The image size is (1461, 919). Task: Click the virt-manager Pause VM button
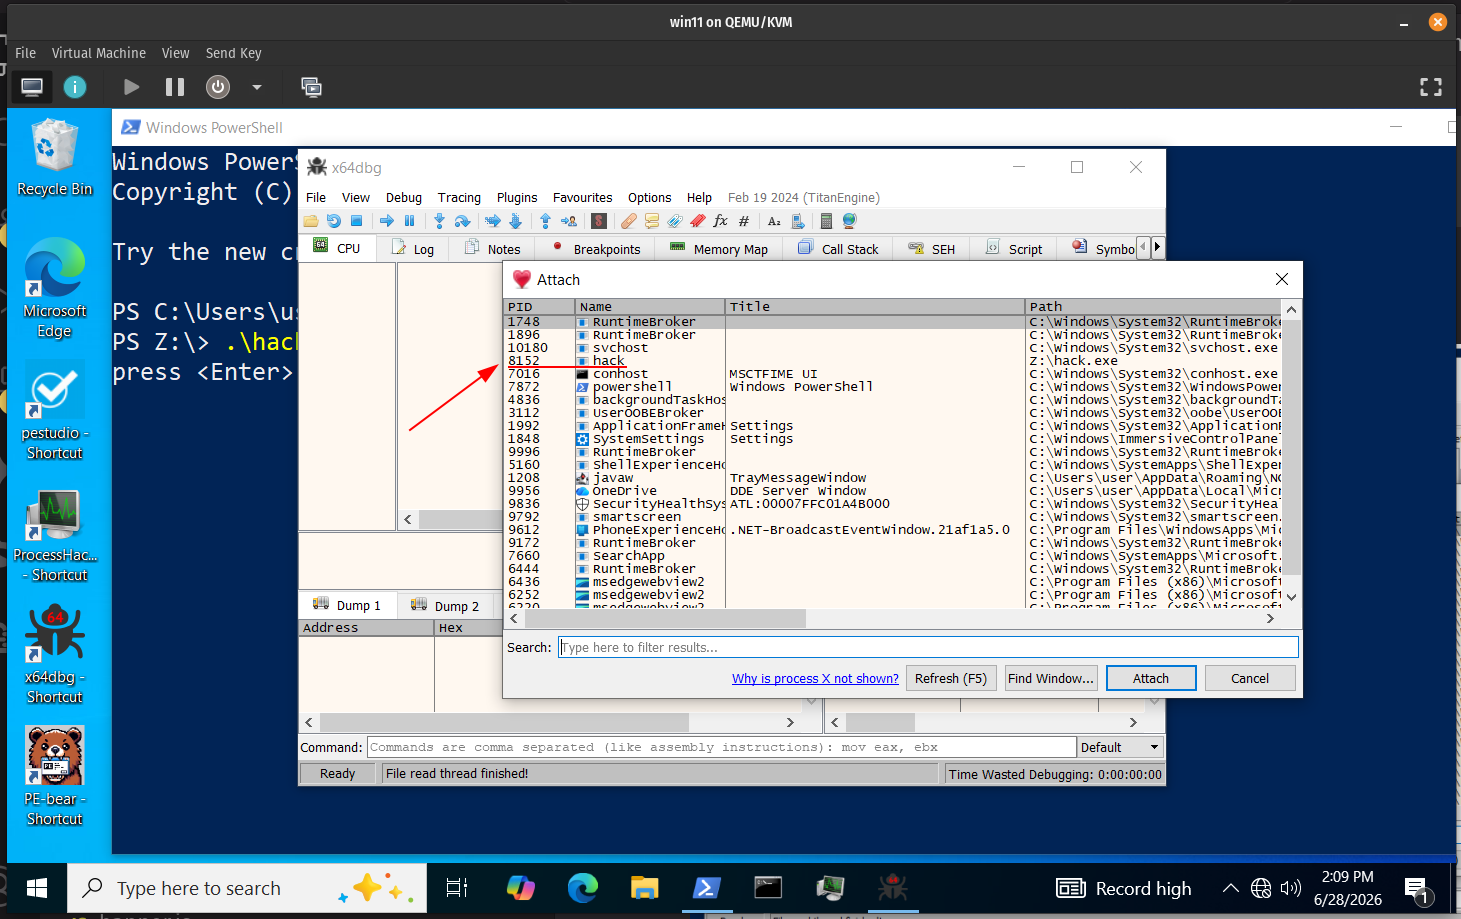[175, 87]
